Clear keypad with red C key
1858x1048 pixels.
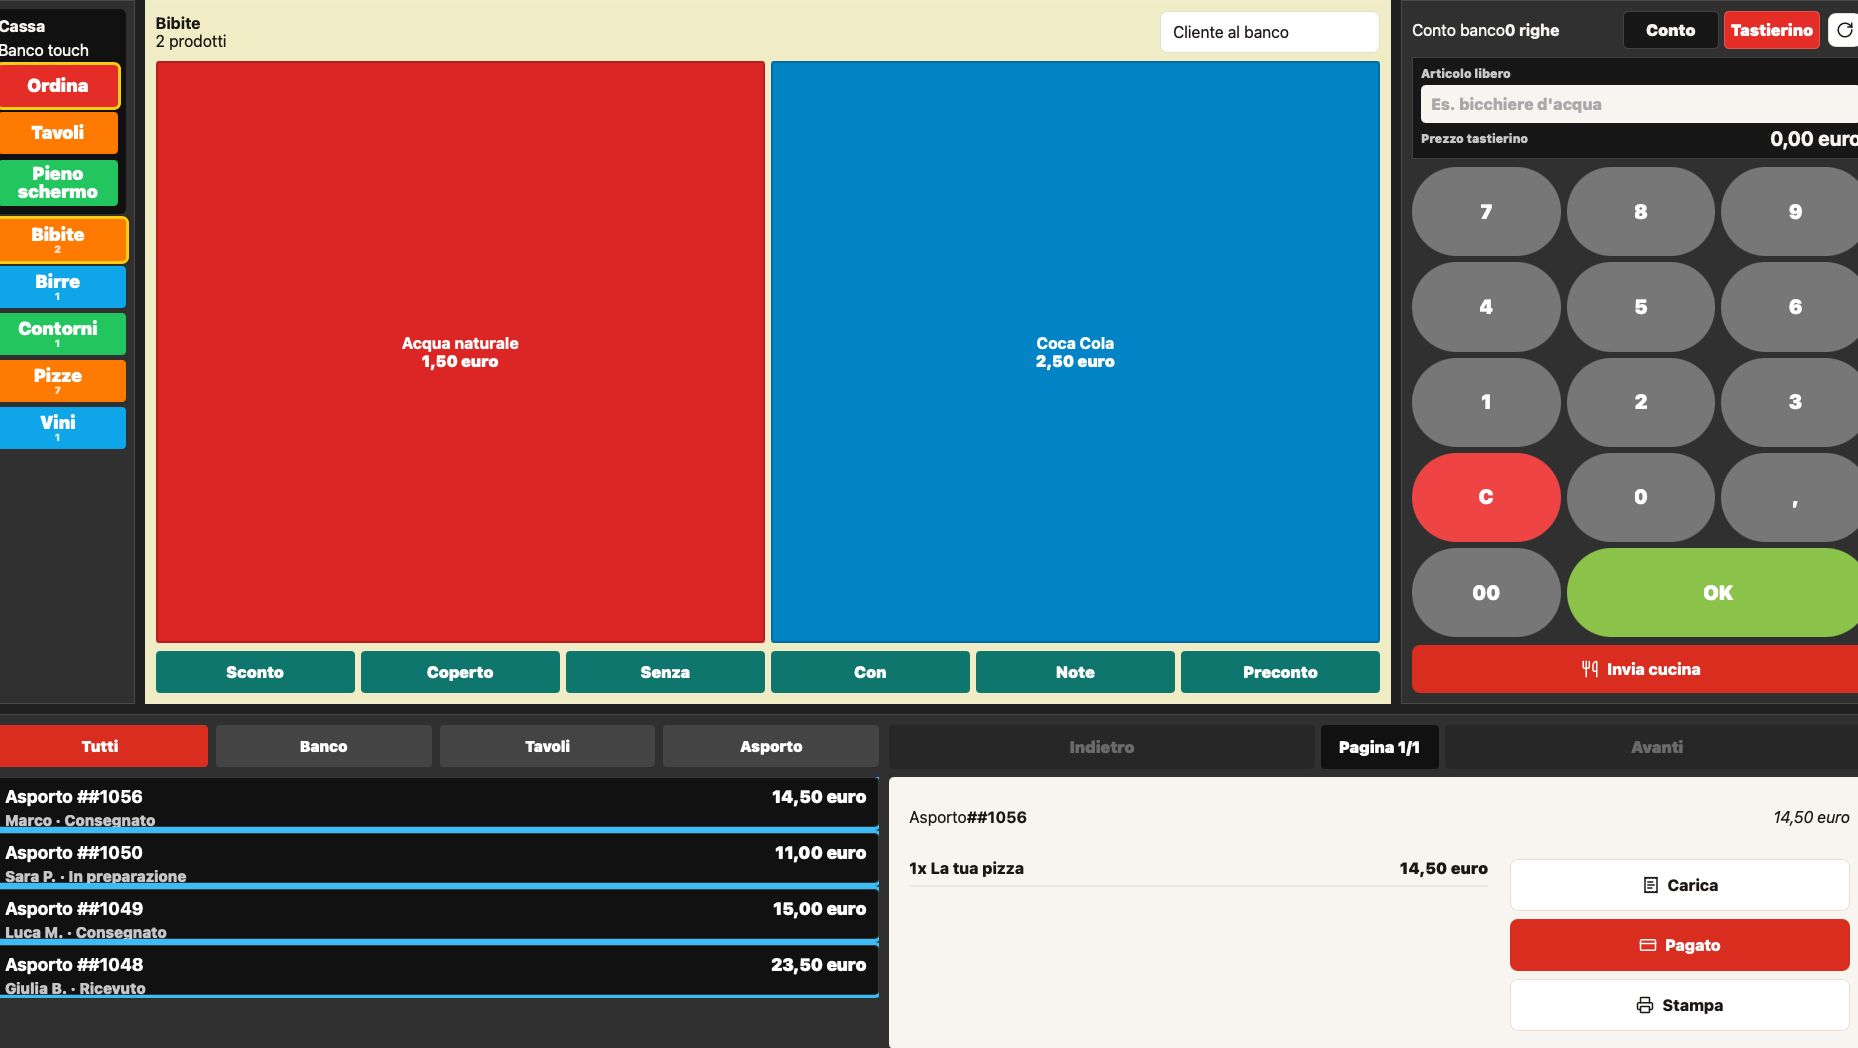pos(1486,497)
